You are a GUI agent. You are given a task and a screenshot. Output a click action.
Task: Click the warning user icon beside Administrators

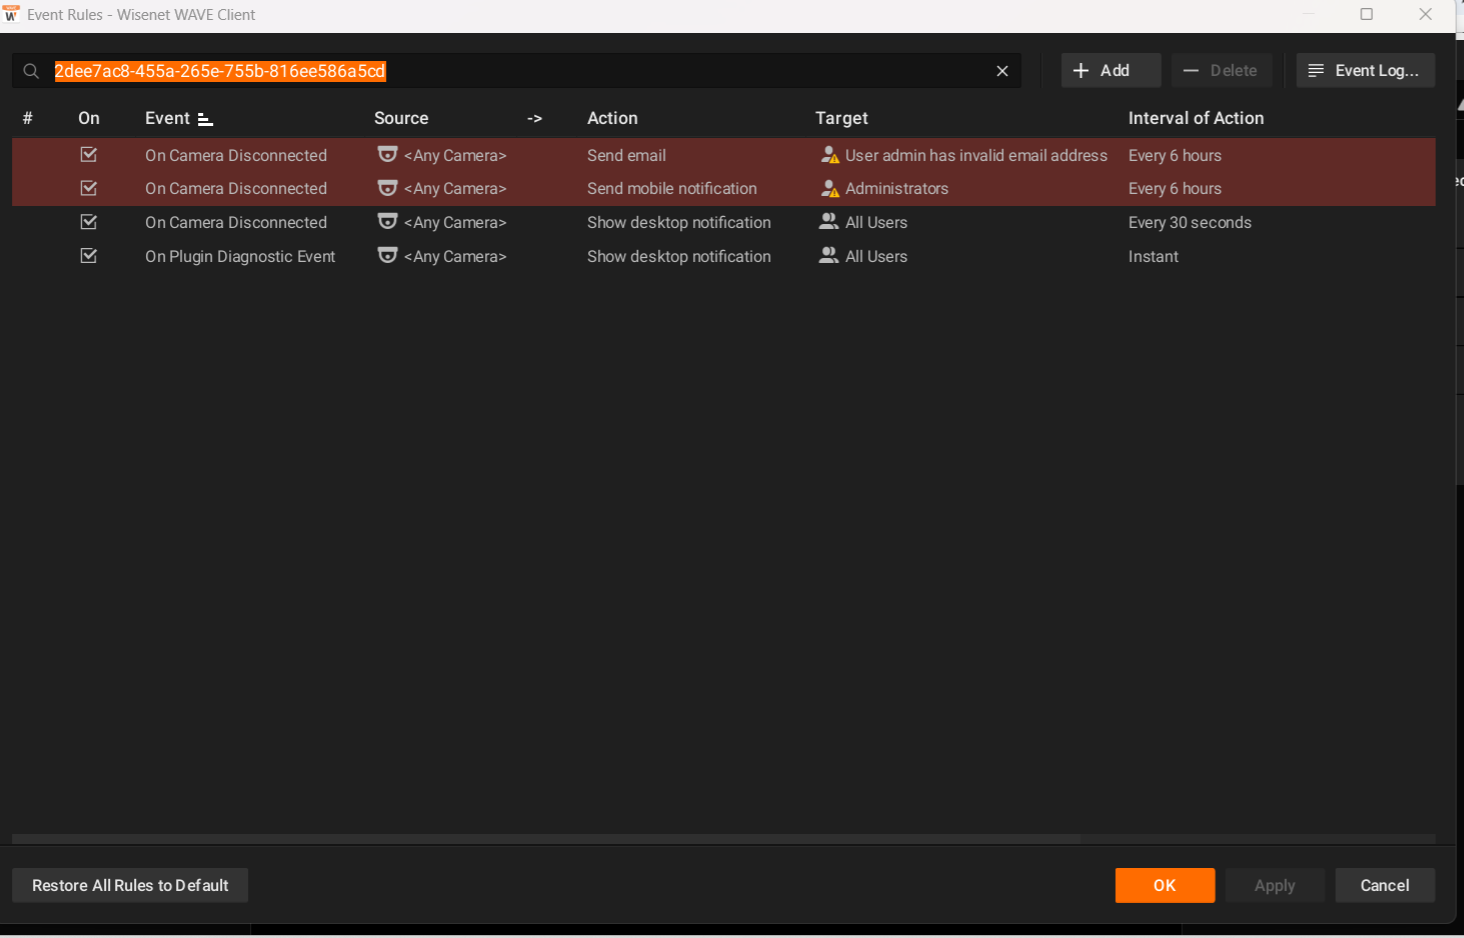[x=830, y=188]
